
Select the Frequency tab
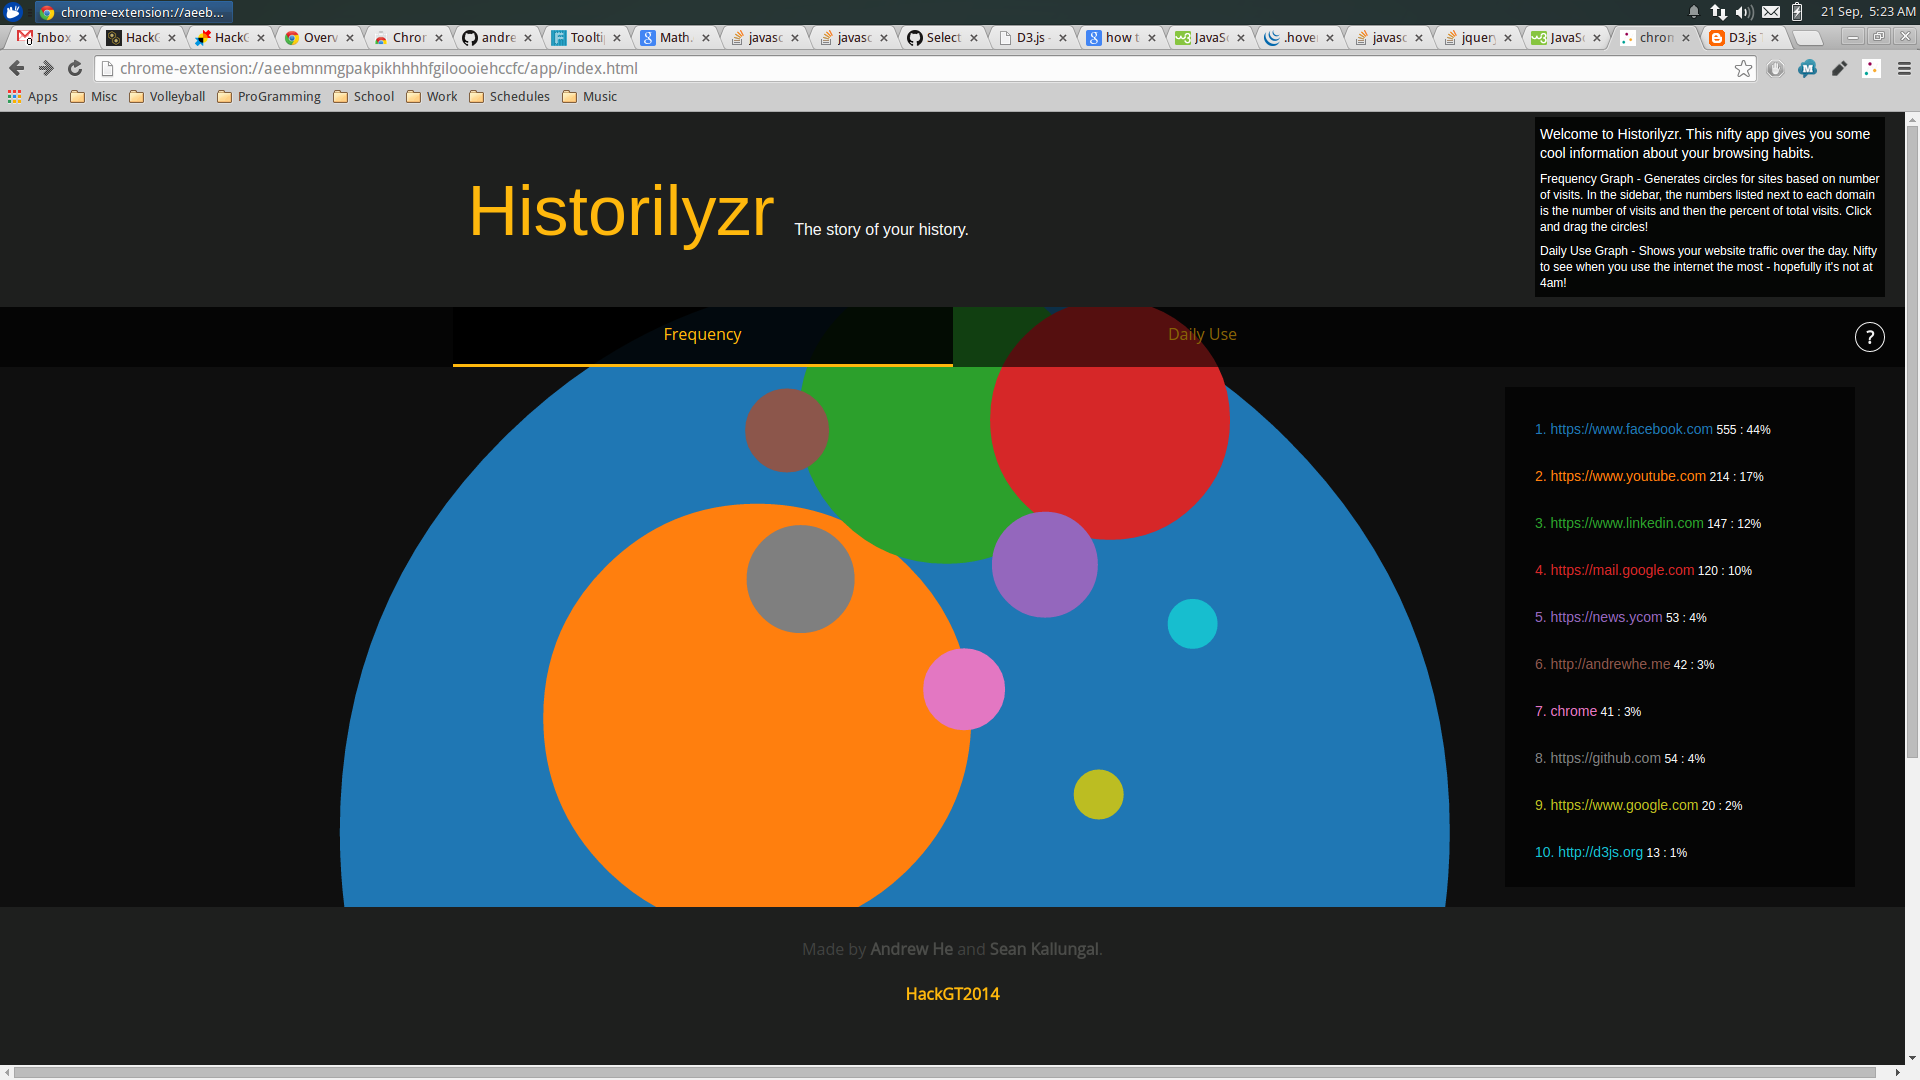coord(702,335)
